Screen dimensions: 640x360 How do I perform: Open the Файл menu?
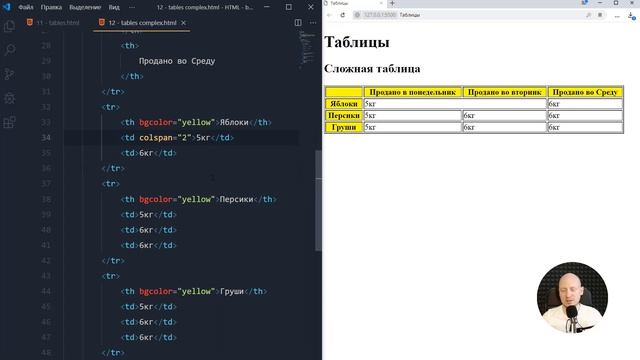click(x=26, y=7)
